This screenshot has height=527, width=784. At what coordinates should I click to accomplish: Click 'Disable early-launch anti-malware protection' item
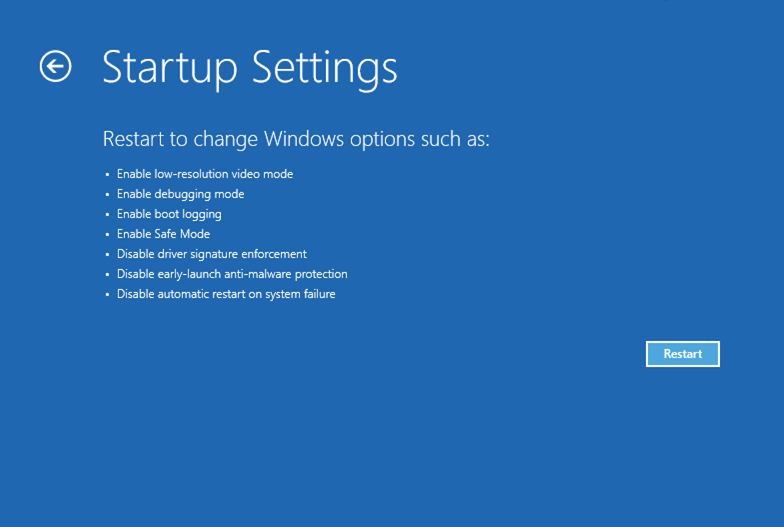(232, 274)
